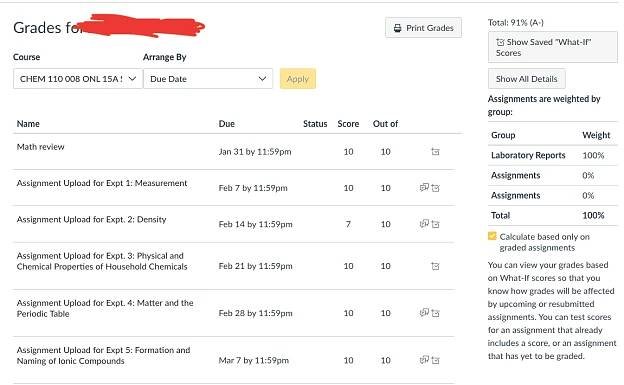Open Assignment Upload for Expt. 2: Density

(92, 219)
